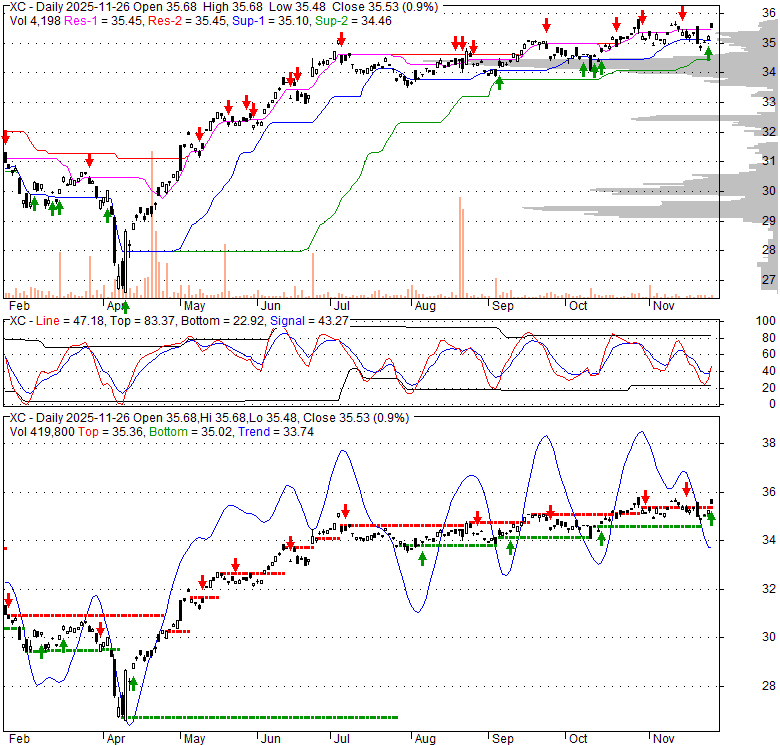Click the green arrow at the April low in the bottom chart

tap(132, 684)
